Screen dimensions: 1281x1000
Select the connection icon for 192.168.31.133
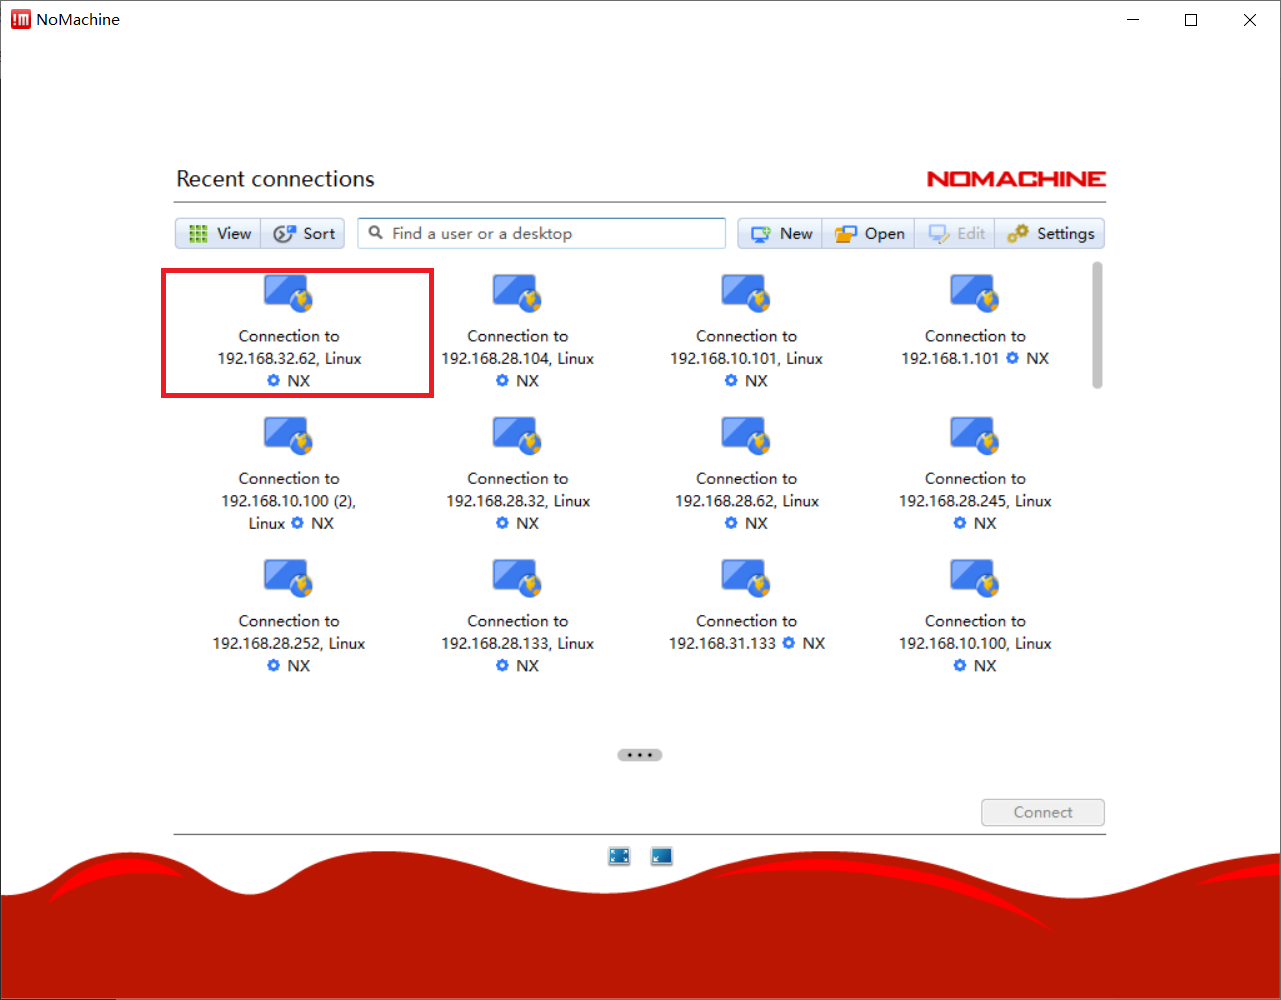click(x=747, y=578)
